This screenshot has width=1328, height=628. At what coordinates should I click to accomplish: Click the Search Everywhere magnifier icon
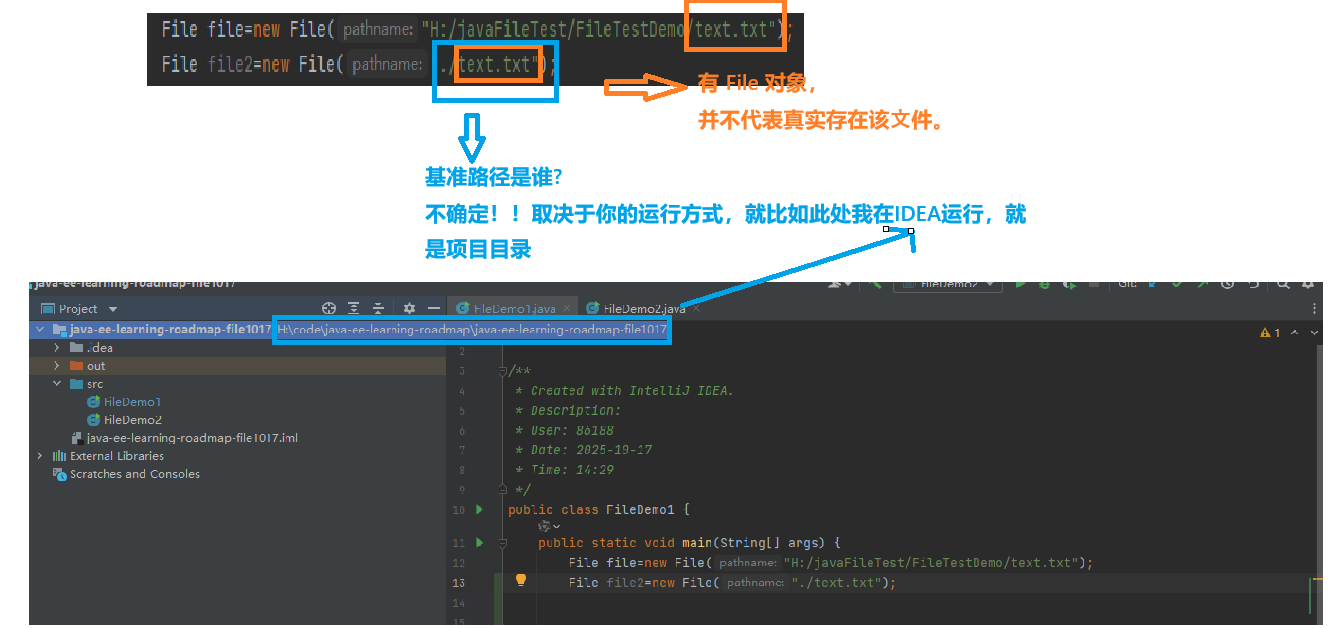coord(1286,284)
